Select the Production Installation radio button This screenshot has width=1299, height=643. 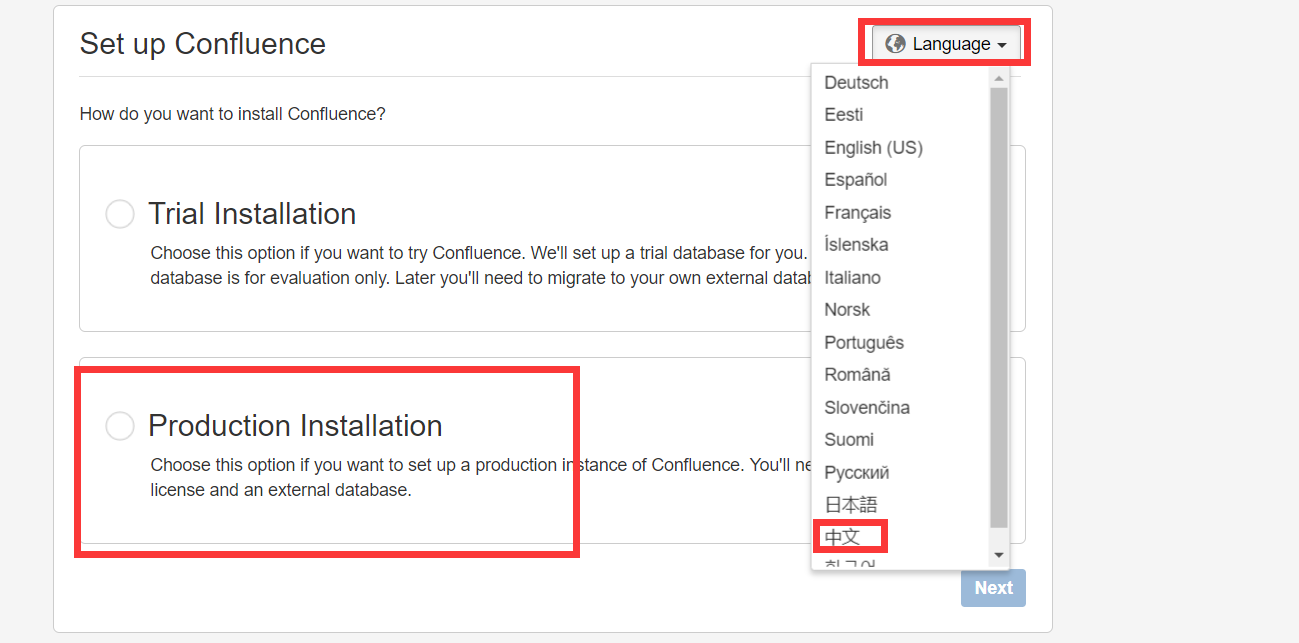coord(120,426)
